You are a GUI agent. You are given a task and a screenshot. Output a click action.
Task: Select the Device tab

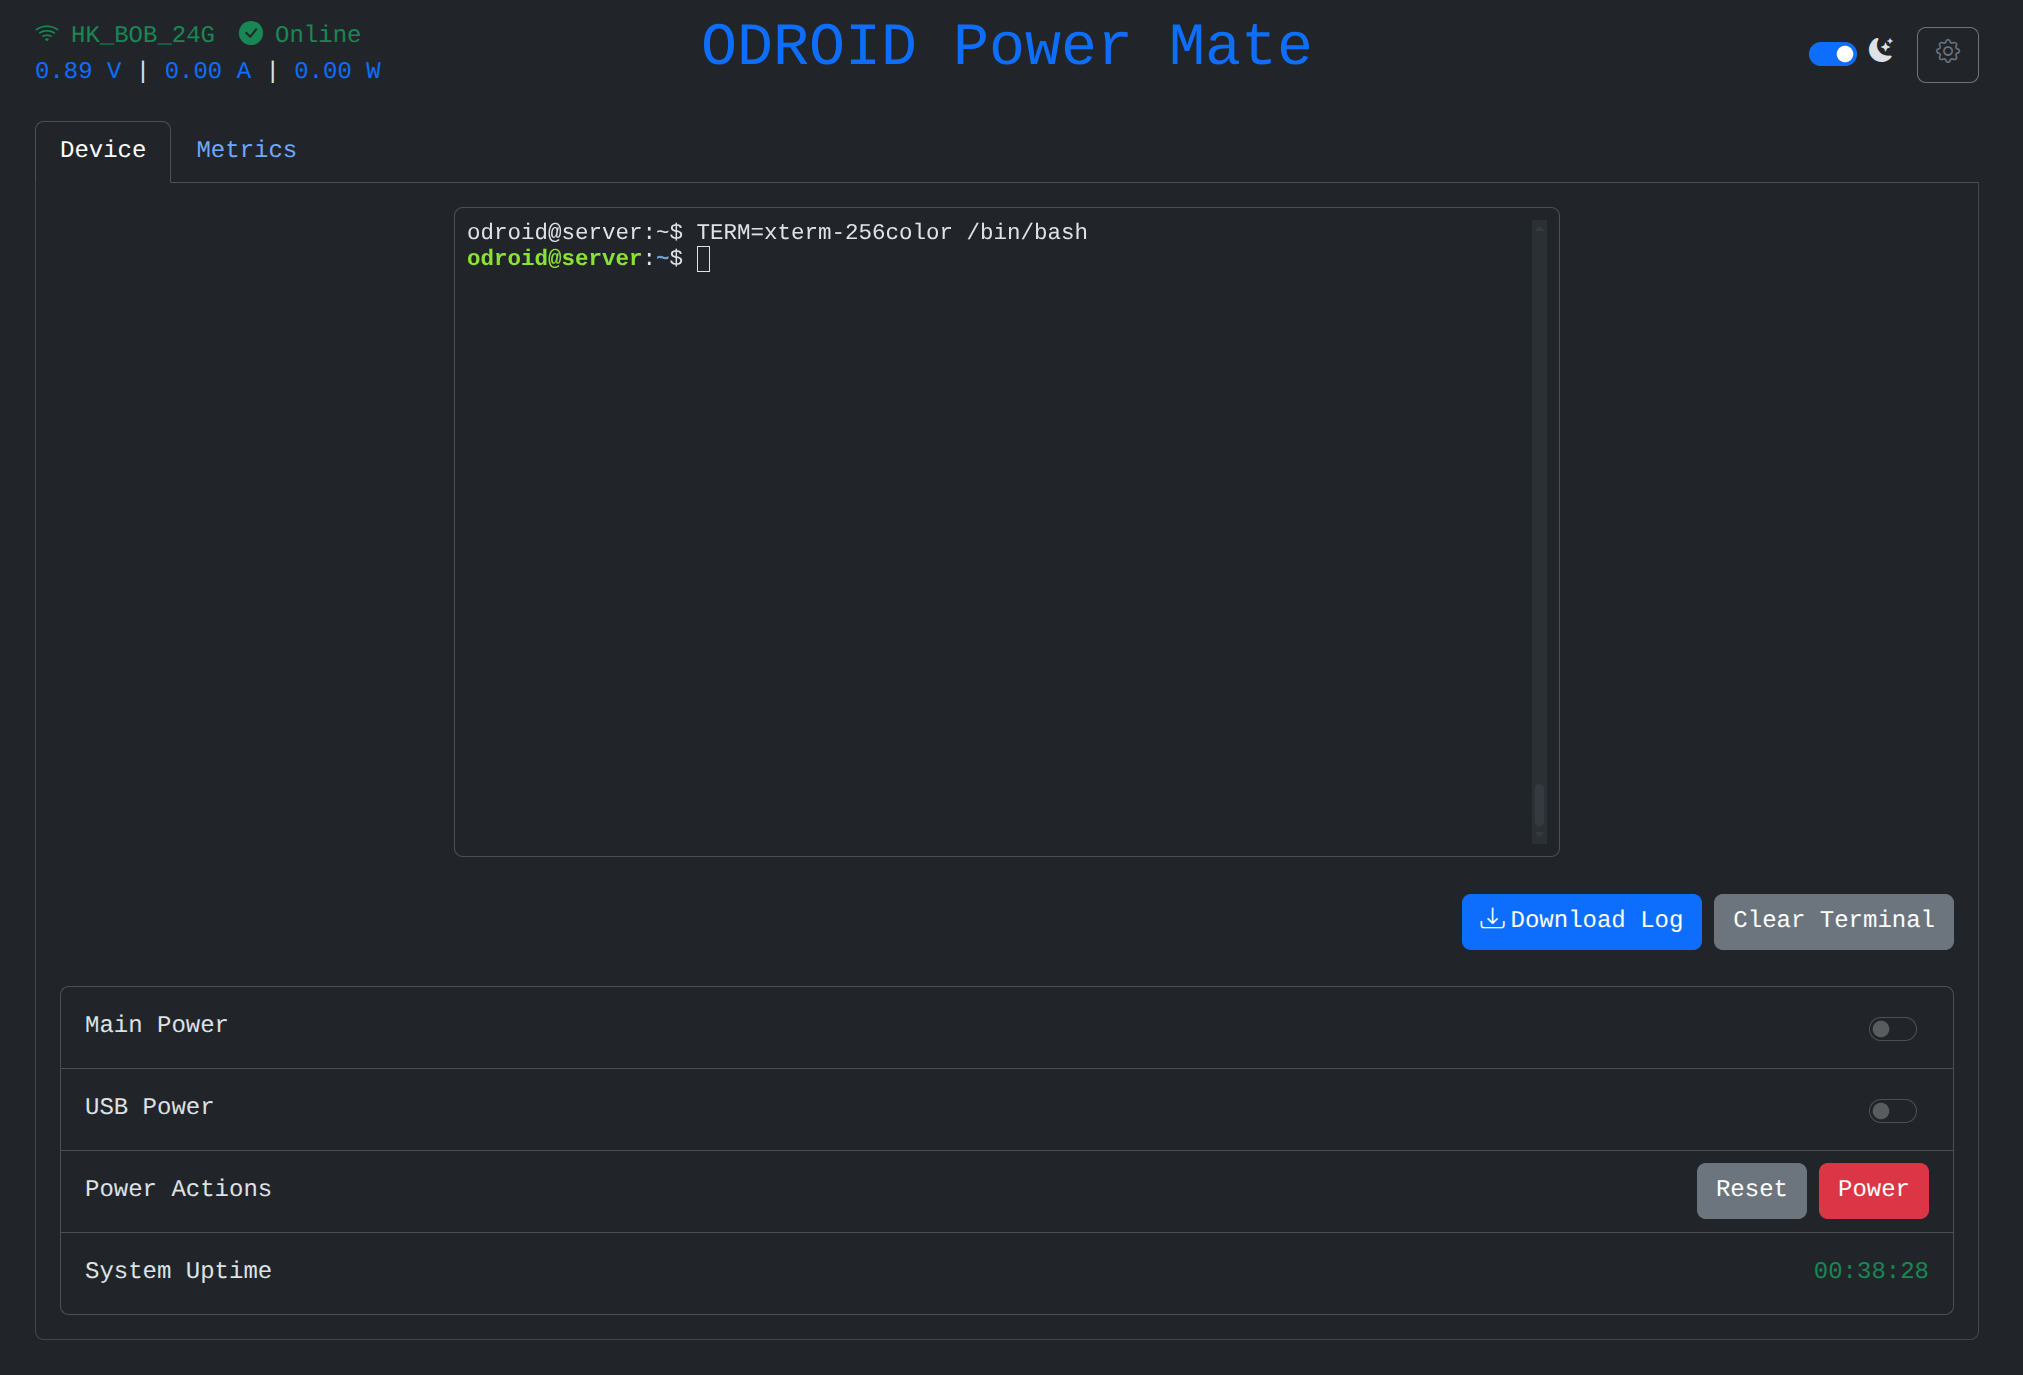(x=103, y=150)
